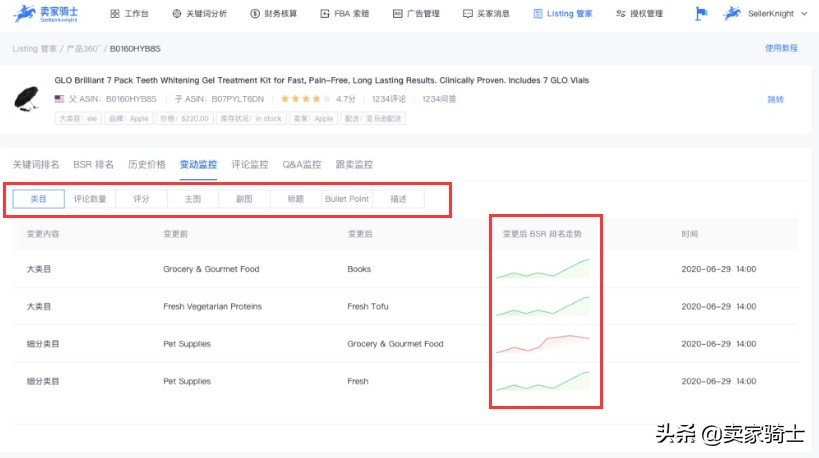
Task: Click the Books row BSR trend chart
Action: click(543, 268)
